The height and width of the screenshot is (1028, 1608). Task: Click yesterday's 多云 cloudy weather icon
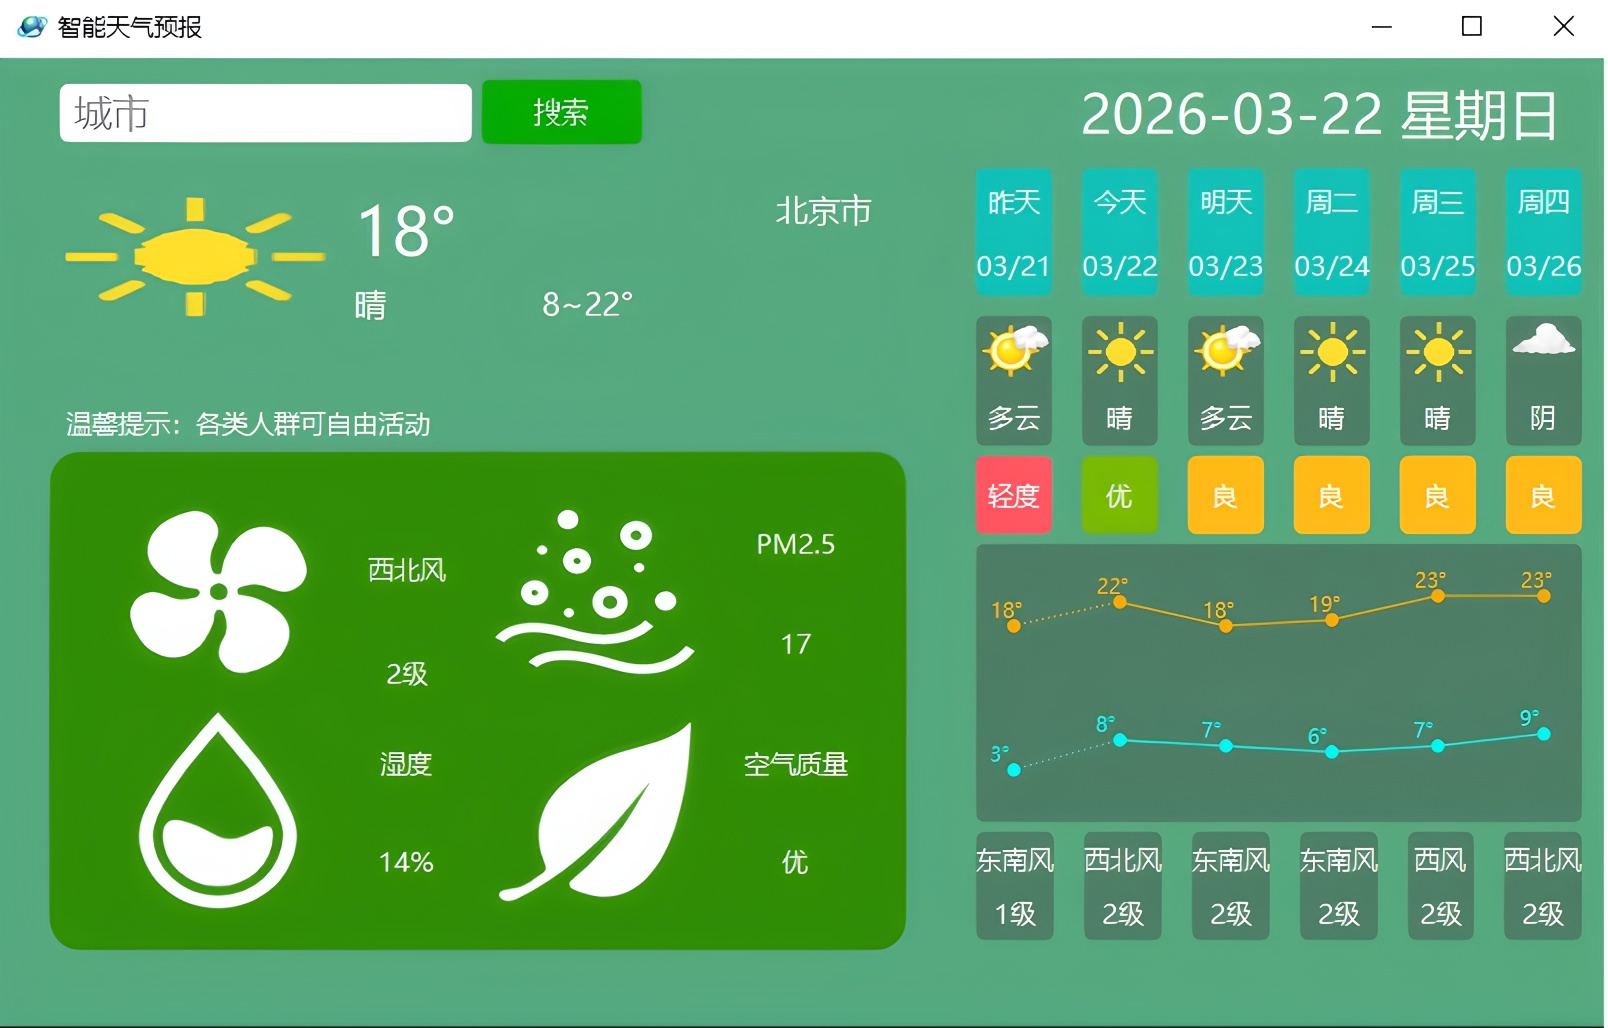[1014, 350]
